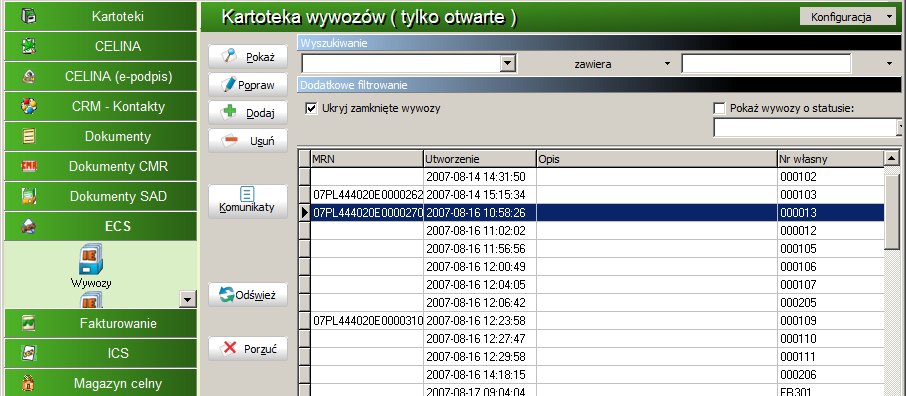Uncheck Ukryj zamknięte wywozy
Image resolution: width=906 pixels, height=396 pixels.
[x=311, y=108]
